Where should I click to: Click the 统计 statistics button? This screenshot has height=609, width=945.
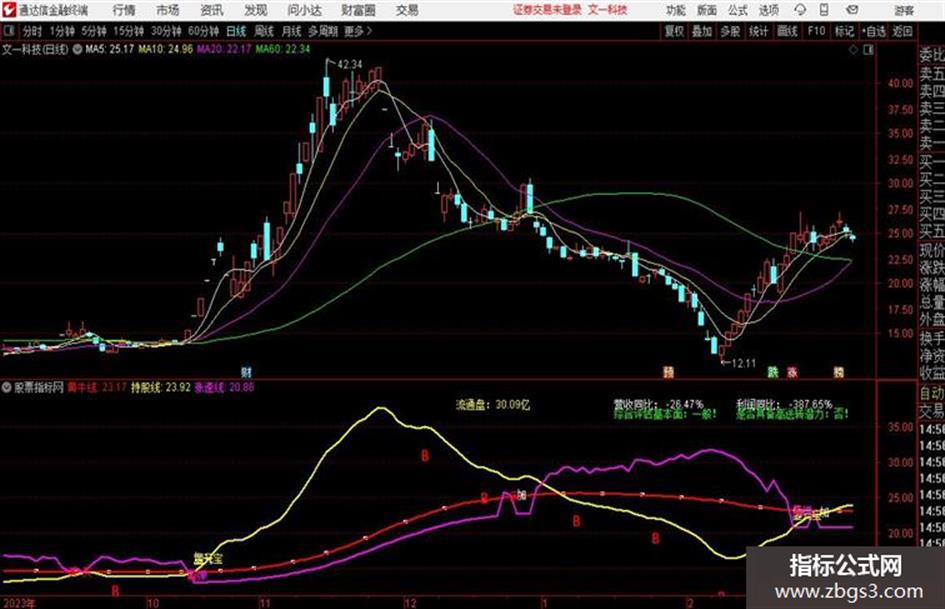click(758, 31)
